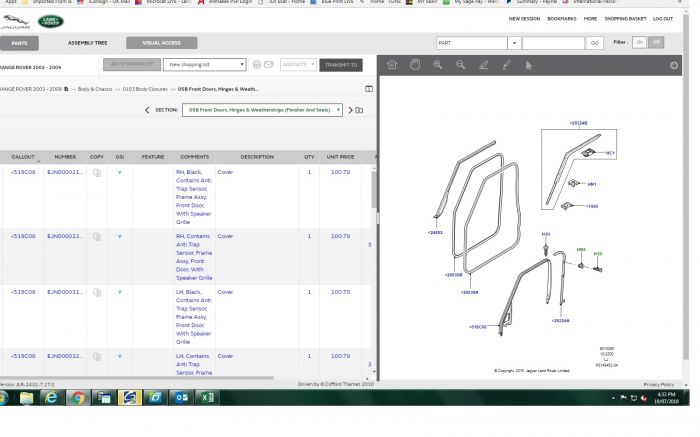Select part number EJN000021 link
This screenshot has height=437, width=700.
[x=65, y=172]
